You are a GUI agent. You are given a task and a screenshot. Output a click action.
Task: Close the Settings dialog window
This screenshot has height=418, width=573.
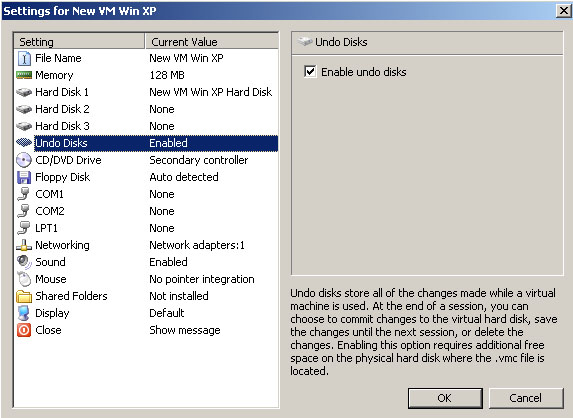coord(564,11)
